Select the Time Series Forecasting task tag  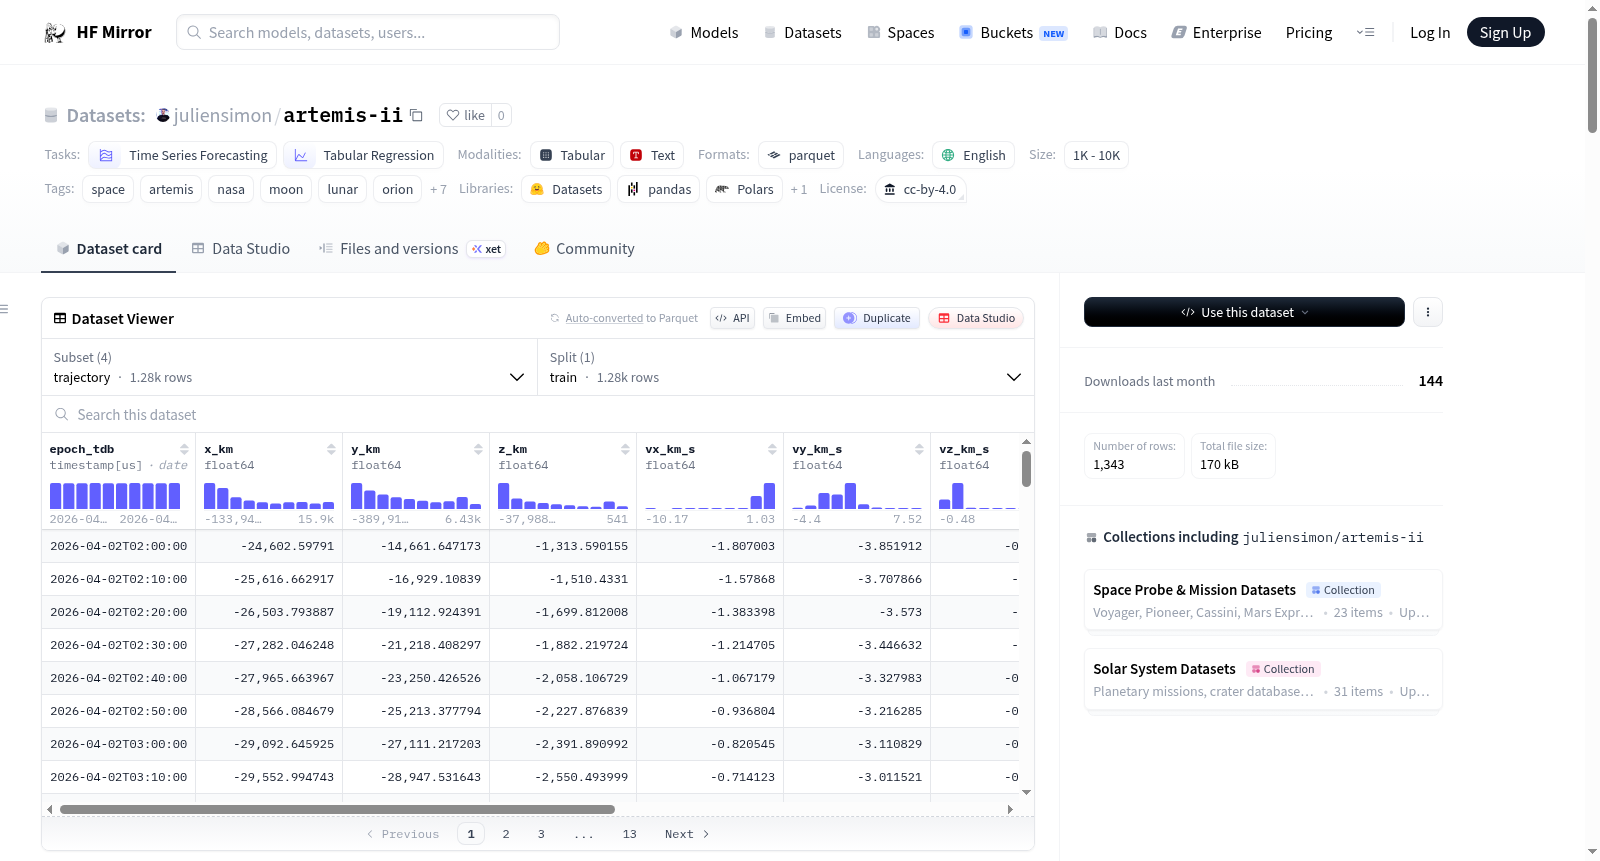click(182, 155)
